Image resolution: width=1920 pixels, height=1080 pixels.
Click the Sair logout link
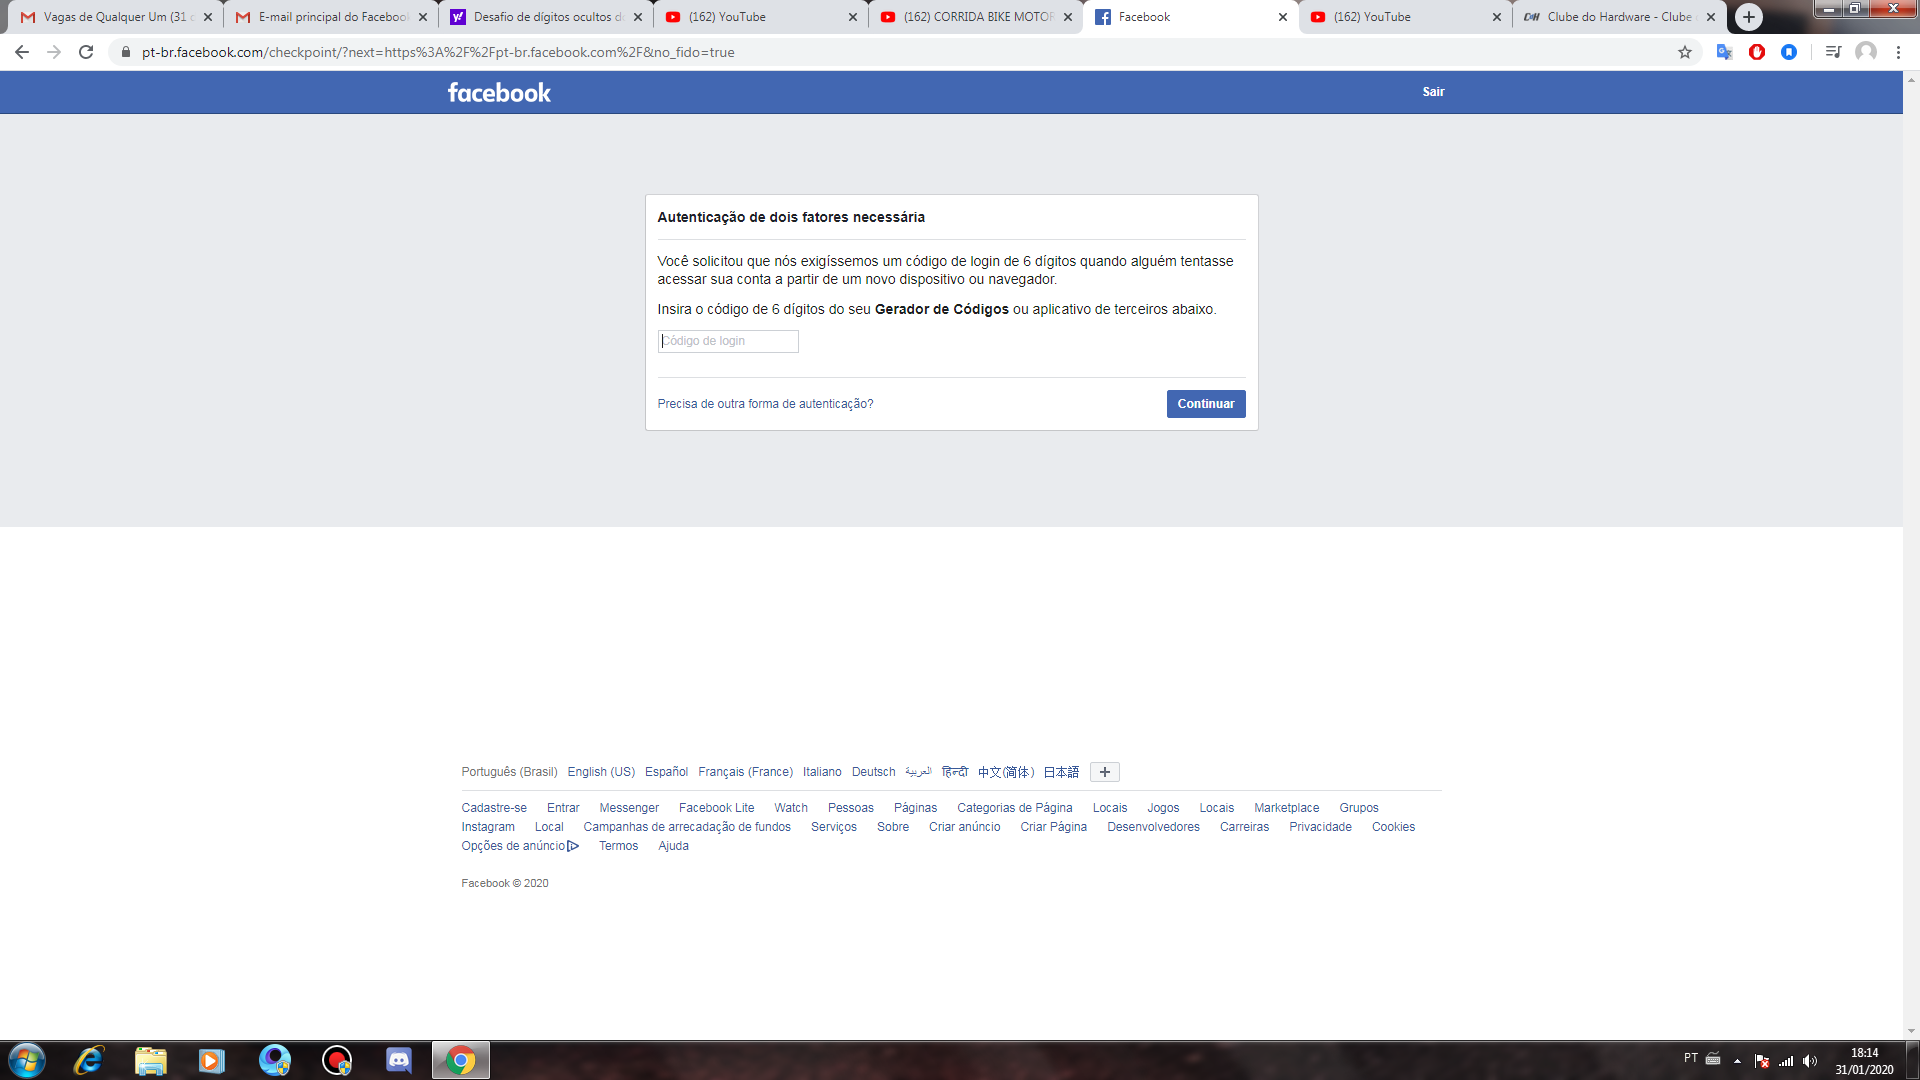pos(1433,92)
